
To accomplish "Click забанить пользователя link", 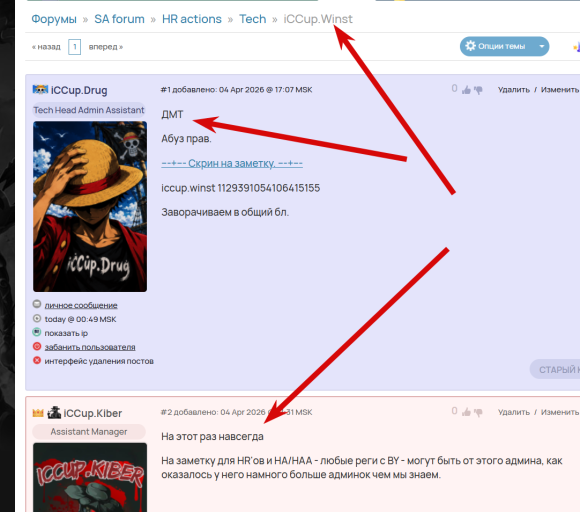I will point(90,347).
